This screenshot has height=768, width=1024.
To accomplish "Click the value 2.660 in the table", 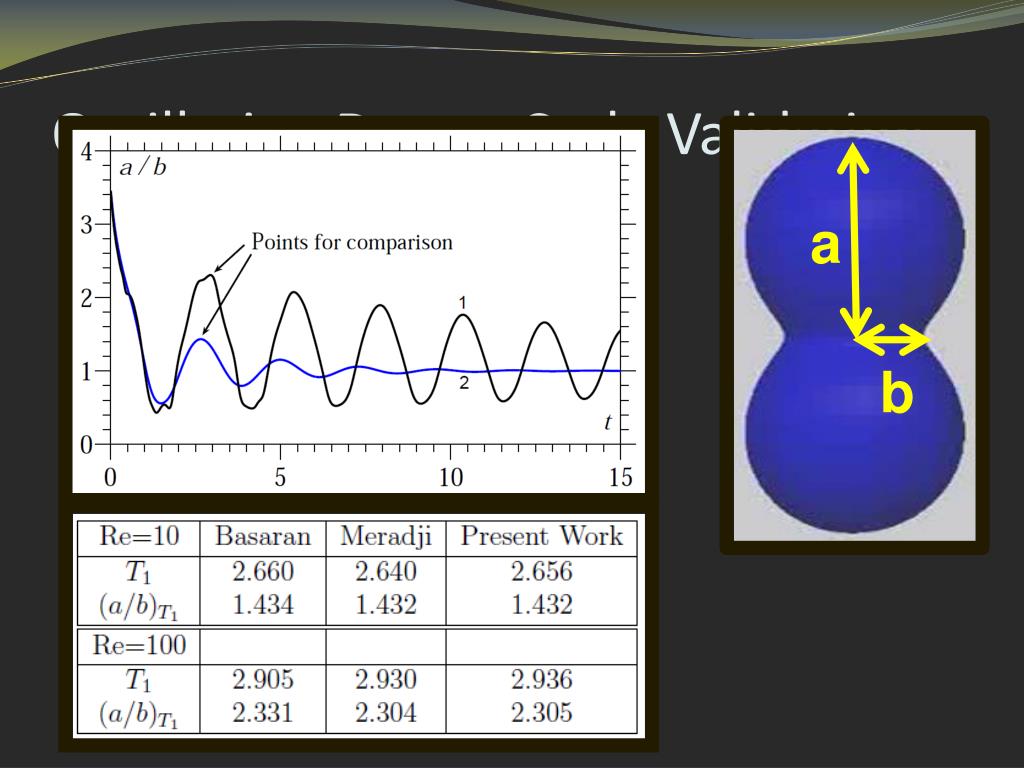I will pyautogui.click(x=263, y=572).
